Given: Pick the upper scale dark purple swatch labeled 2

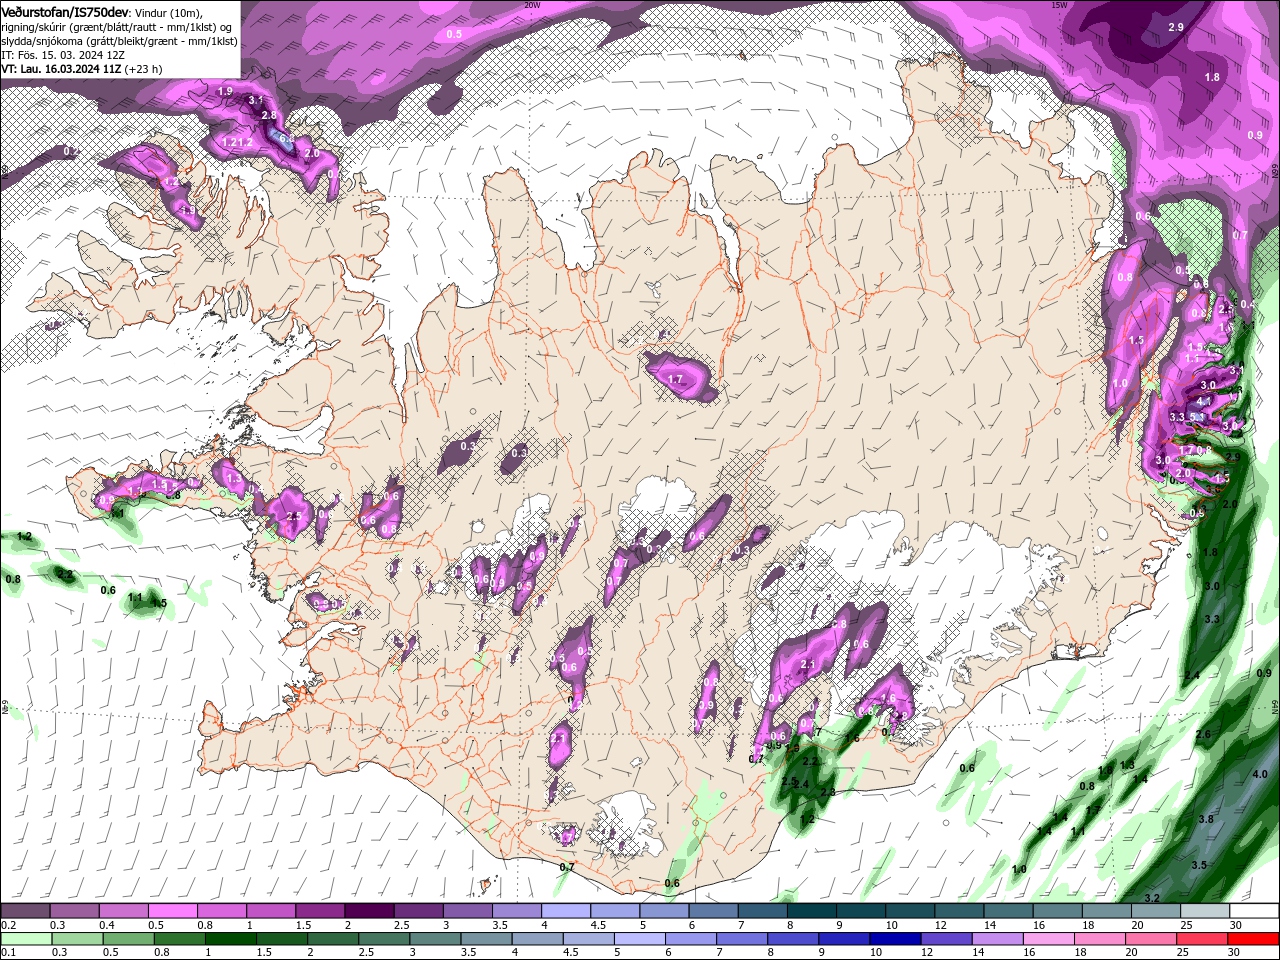Looking at the screenshot, I should pos(368,911).
